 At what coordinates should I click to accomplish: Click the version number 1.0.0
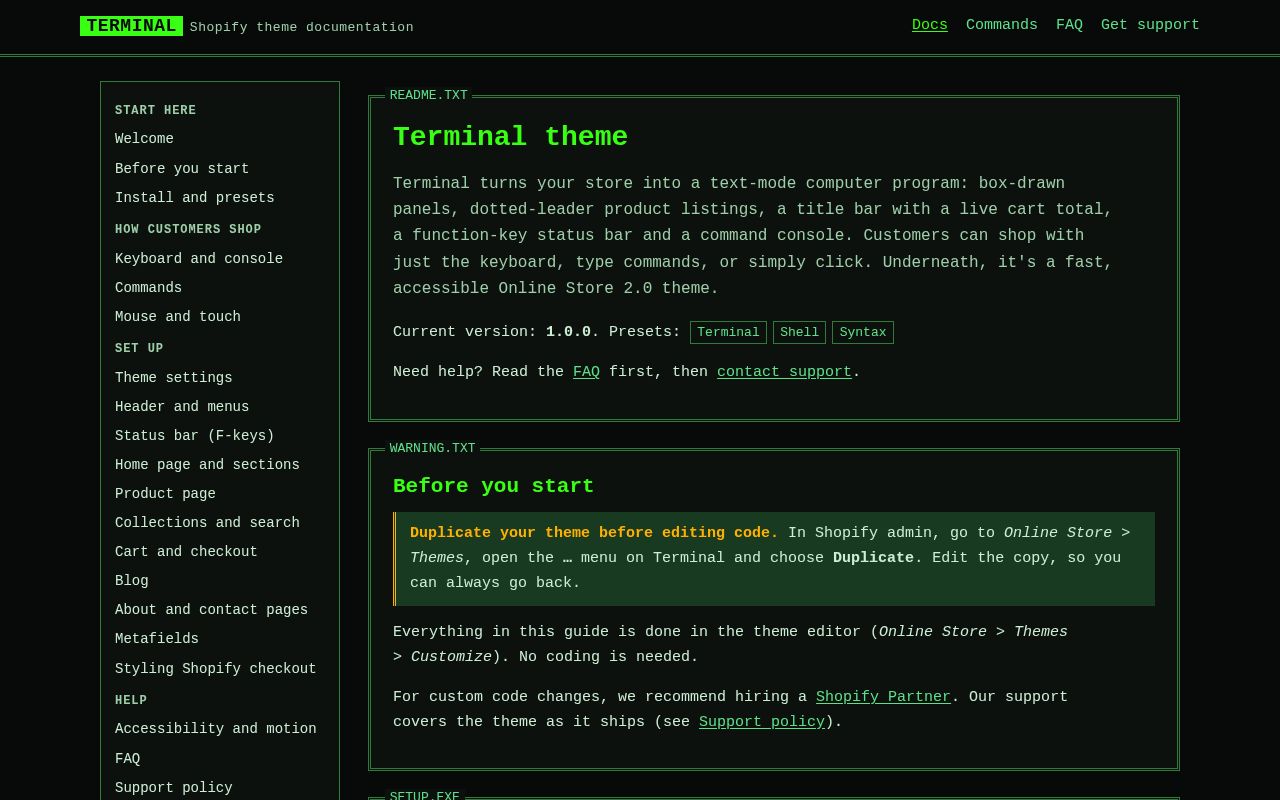(x=568, y=332)
